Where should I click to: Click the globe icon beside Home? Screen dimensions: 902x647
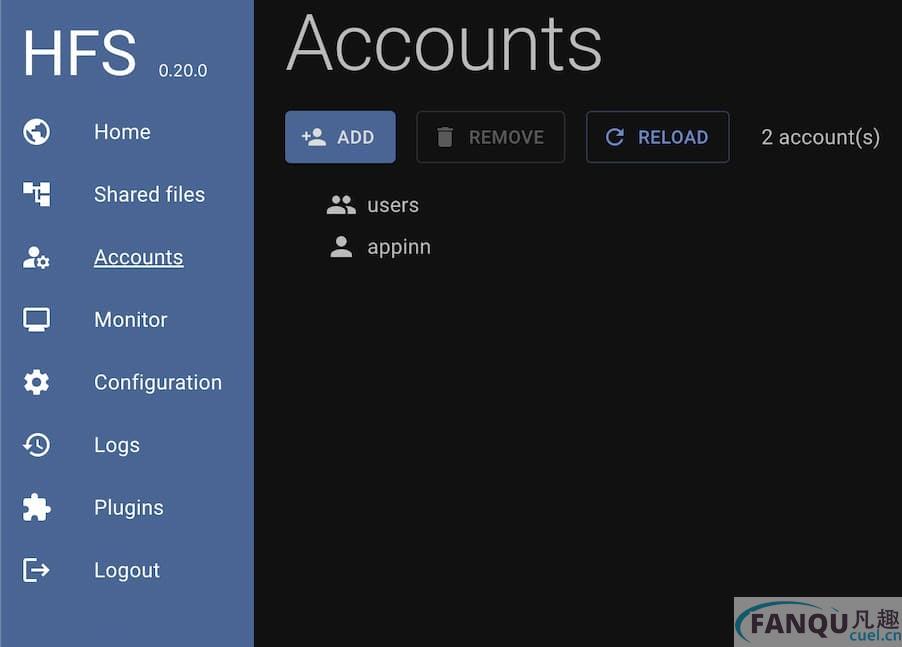click(x=37, y=132)
